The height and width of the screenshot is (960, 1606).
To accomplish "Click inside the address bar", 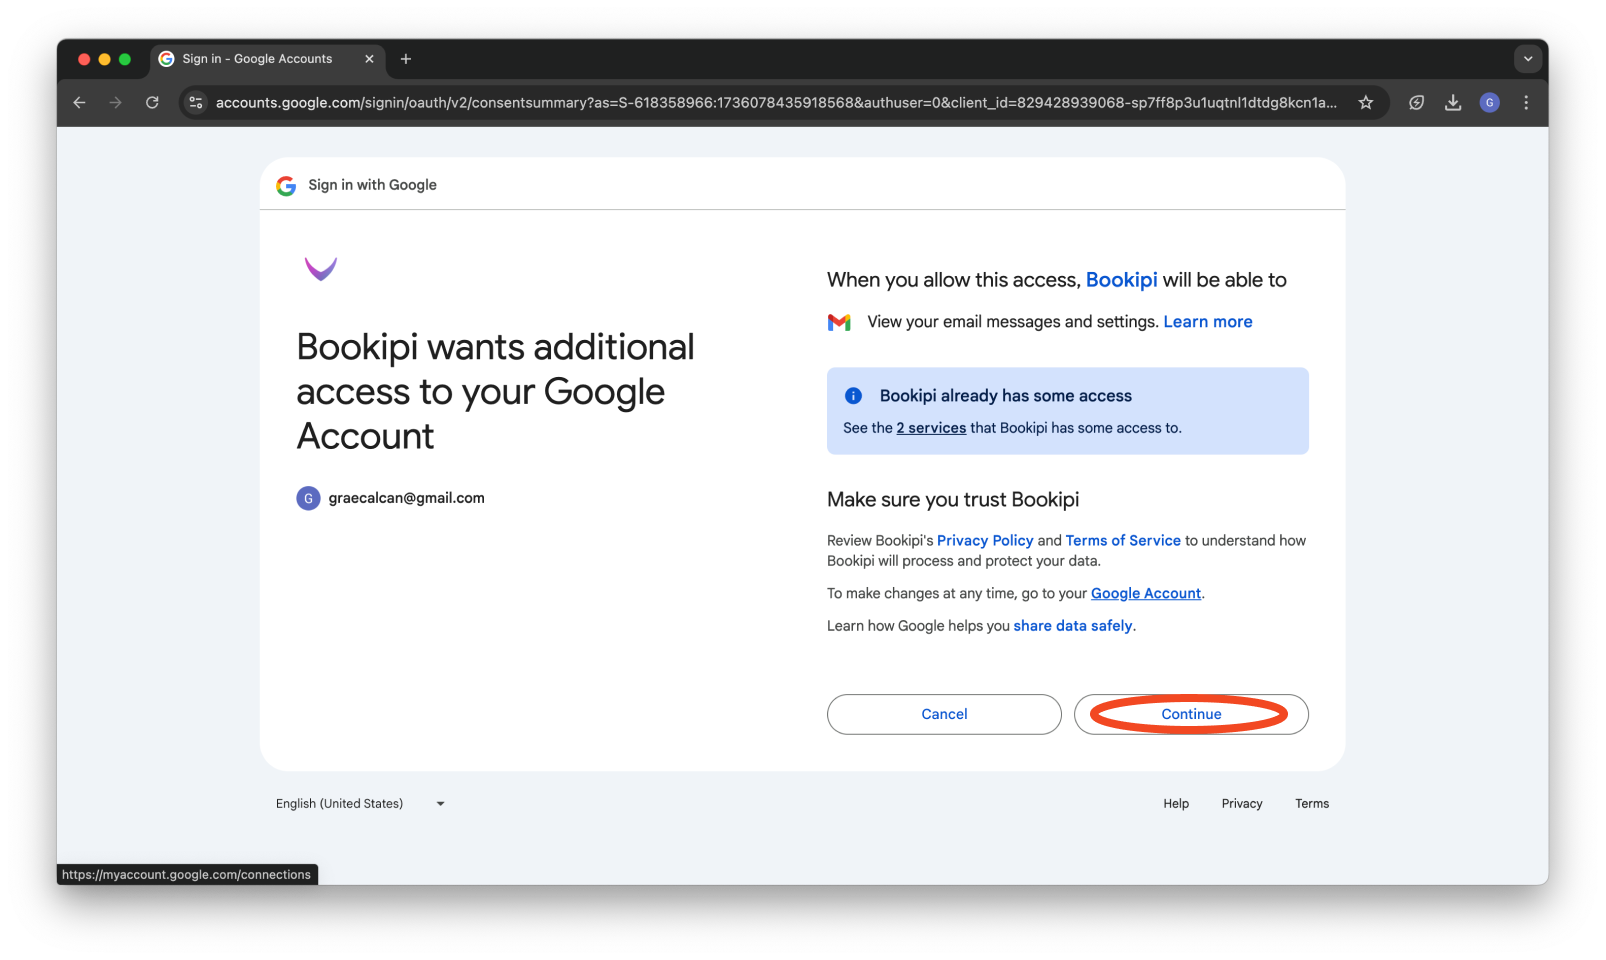I will pos(700,102).
